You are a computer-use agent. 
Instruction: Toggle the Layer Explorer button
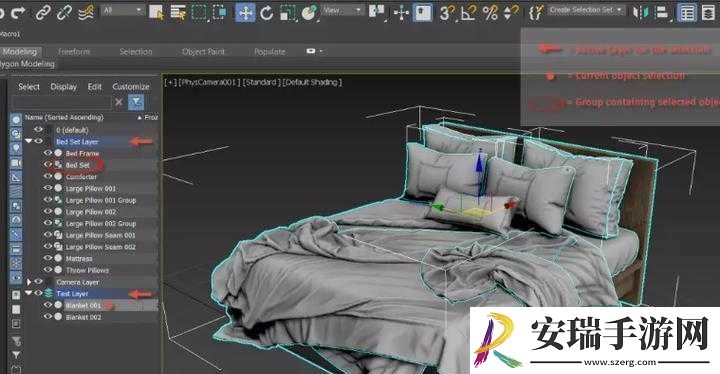coord(709,12)
